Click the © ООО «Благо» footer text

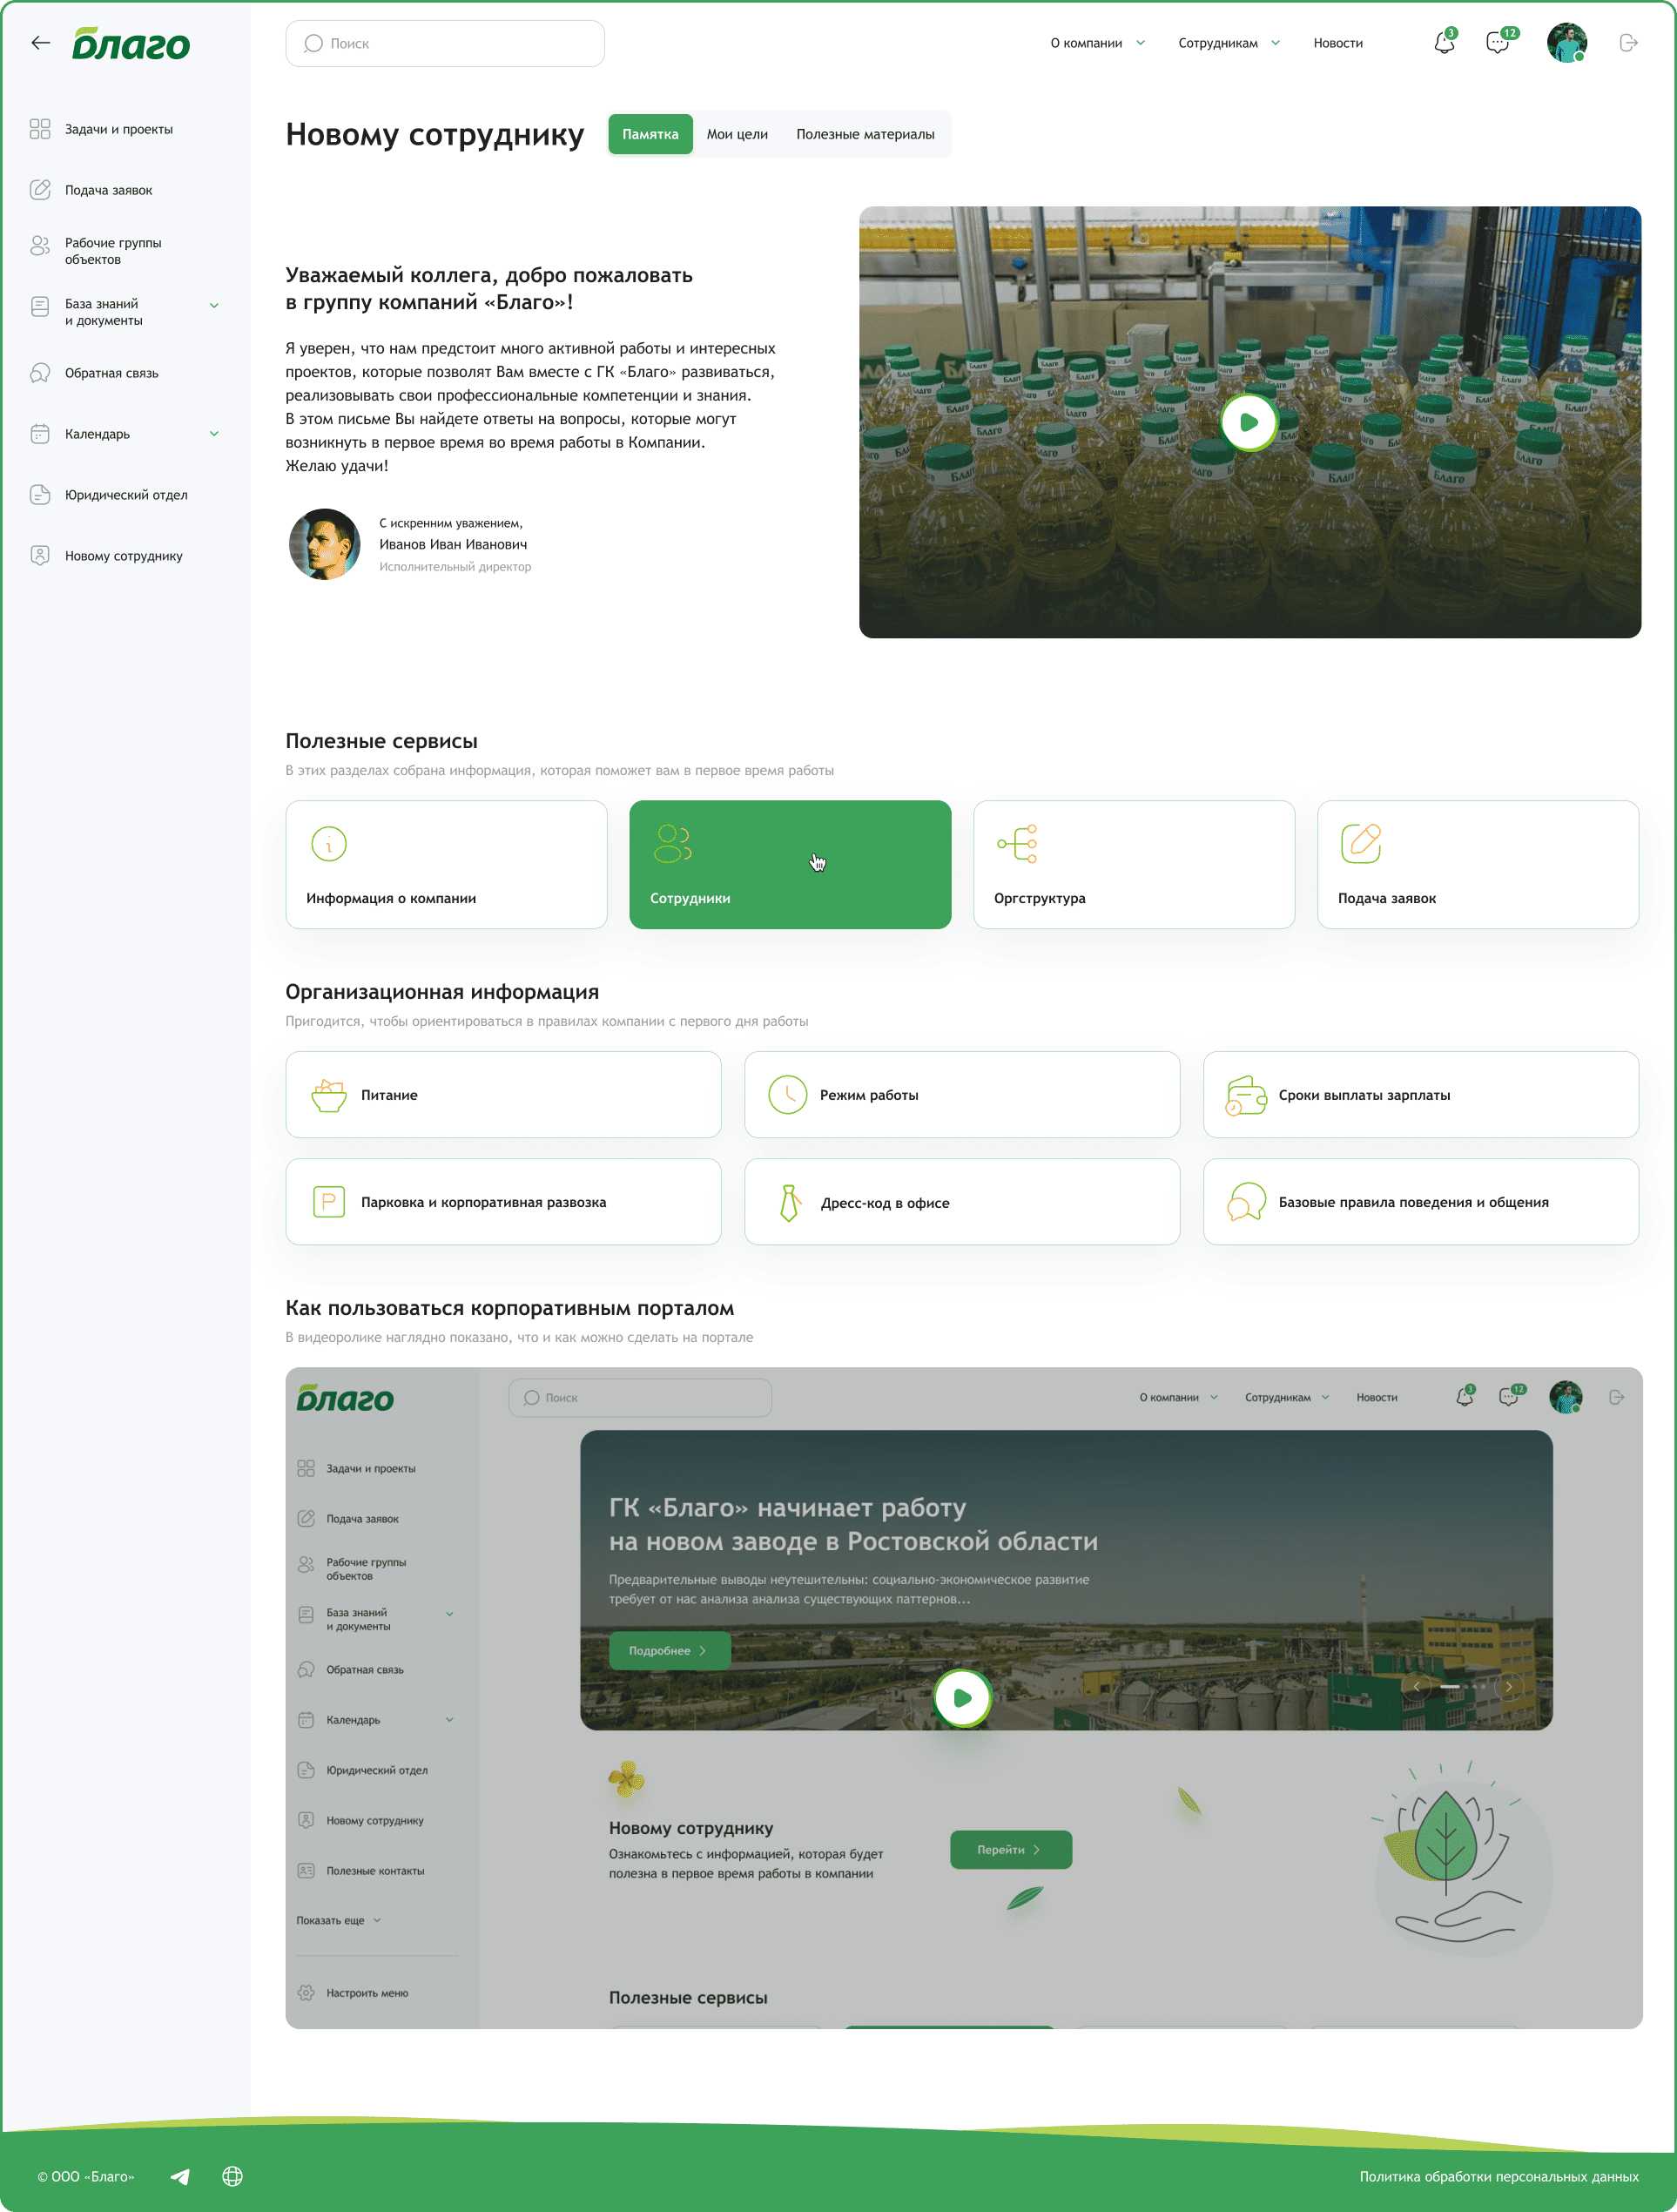(x=86, y=2176)
